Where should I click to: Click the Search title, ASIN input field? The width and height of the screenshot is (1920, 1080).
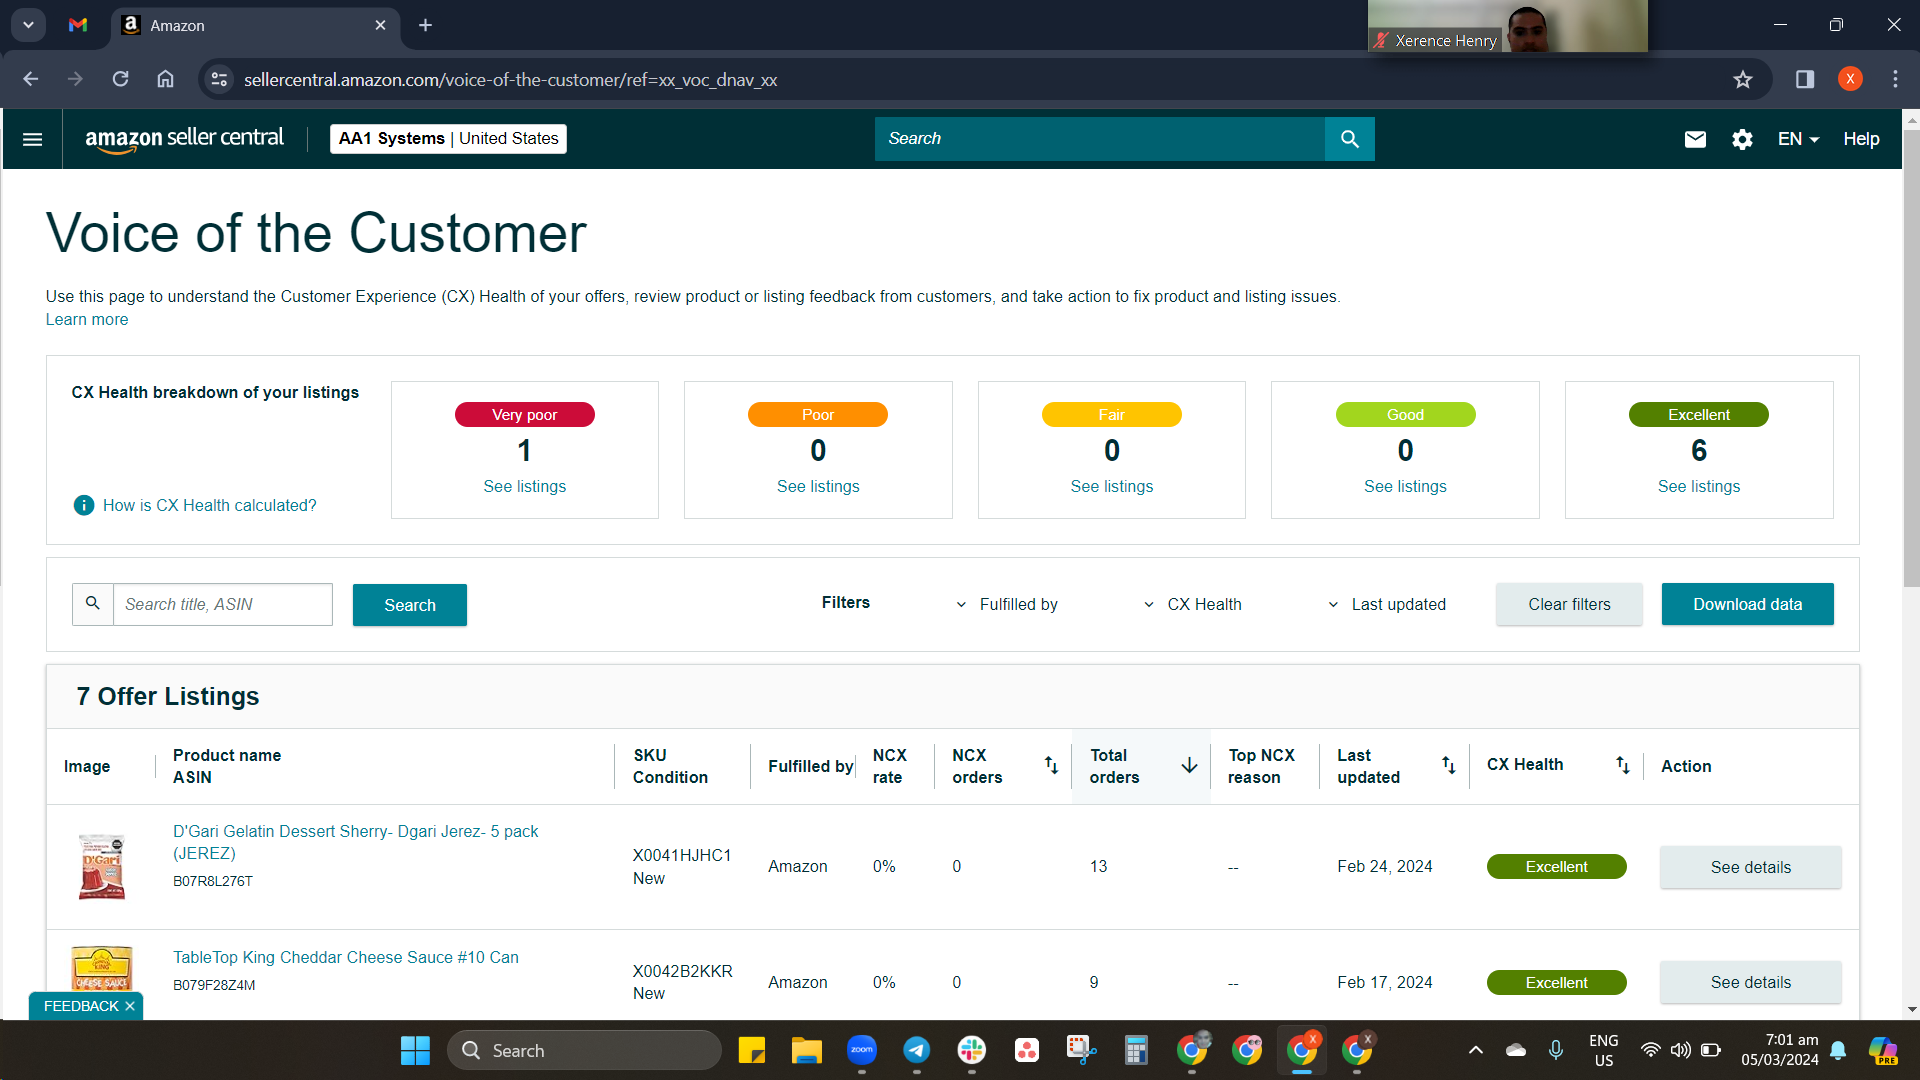tap(222, 605)
